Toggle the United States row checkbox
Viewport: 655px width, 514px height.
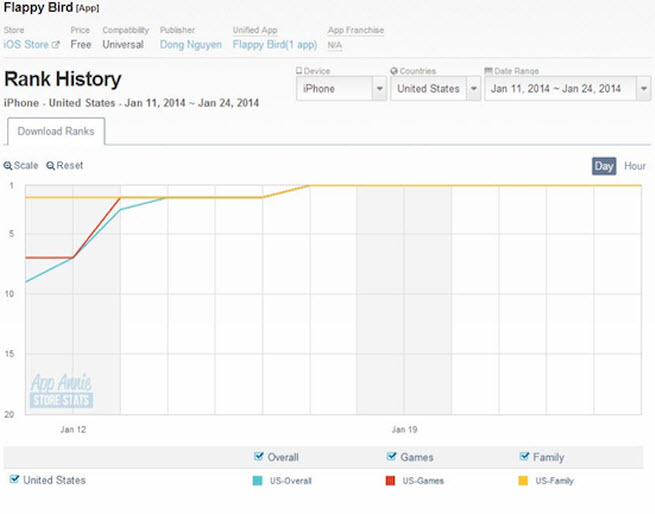coord(14,479)
